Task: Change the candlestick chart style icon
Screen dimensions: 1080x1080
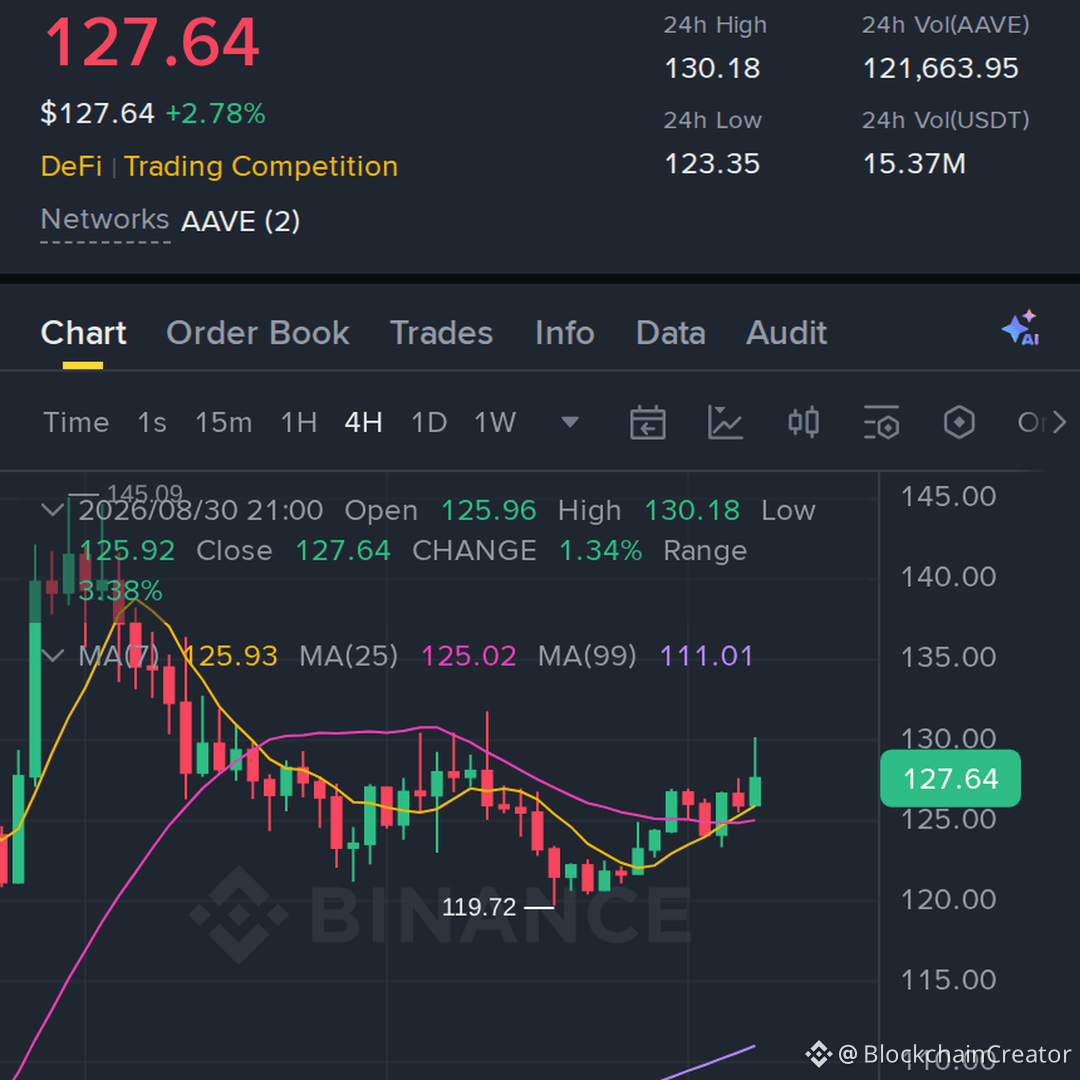Action: [803, 422]
